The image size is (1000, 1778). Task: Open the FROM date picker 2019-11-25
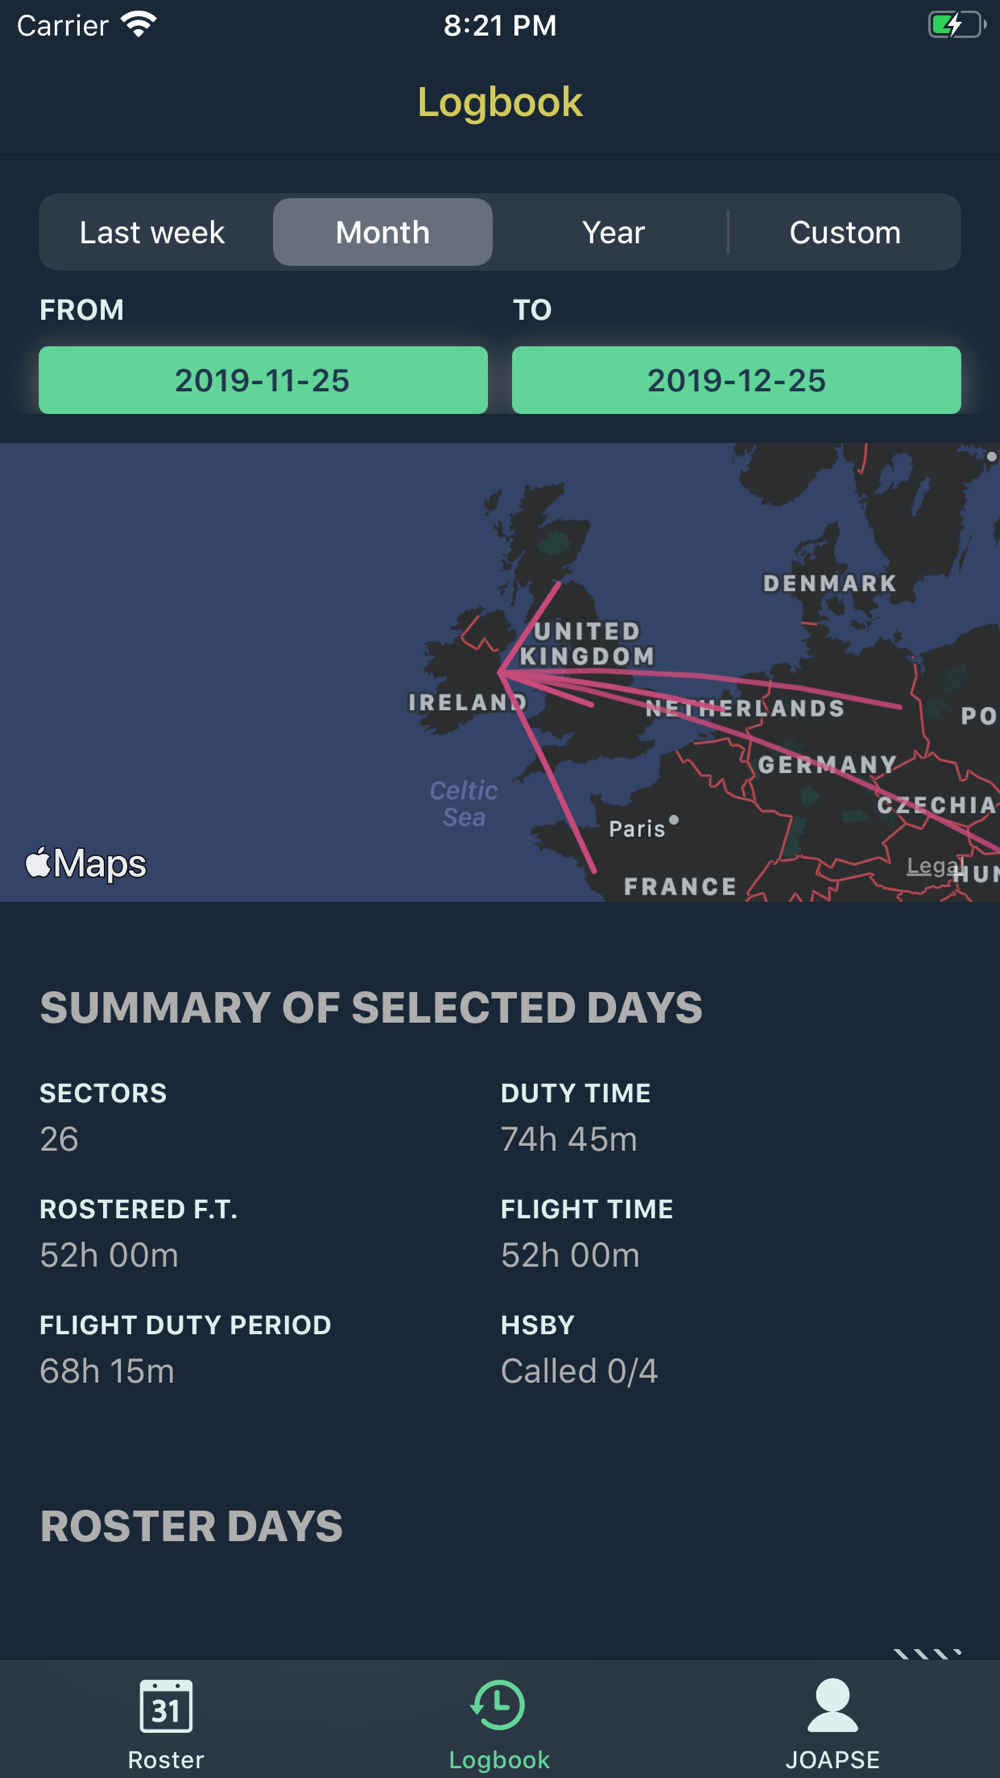[x=263, y=380]
